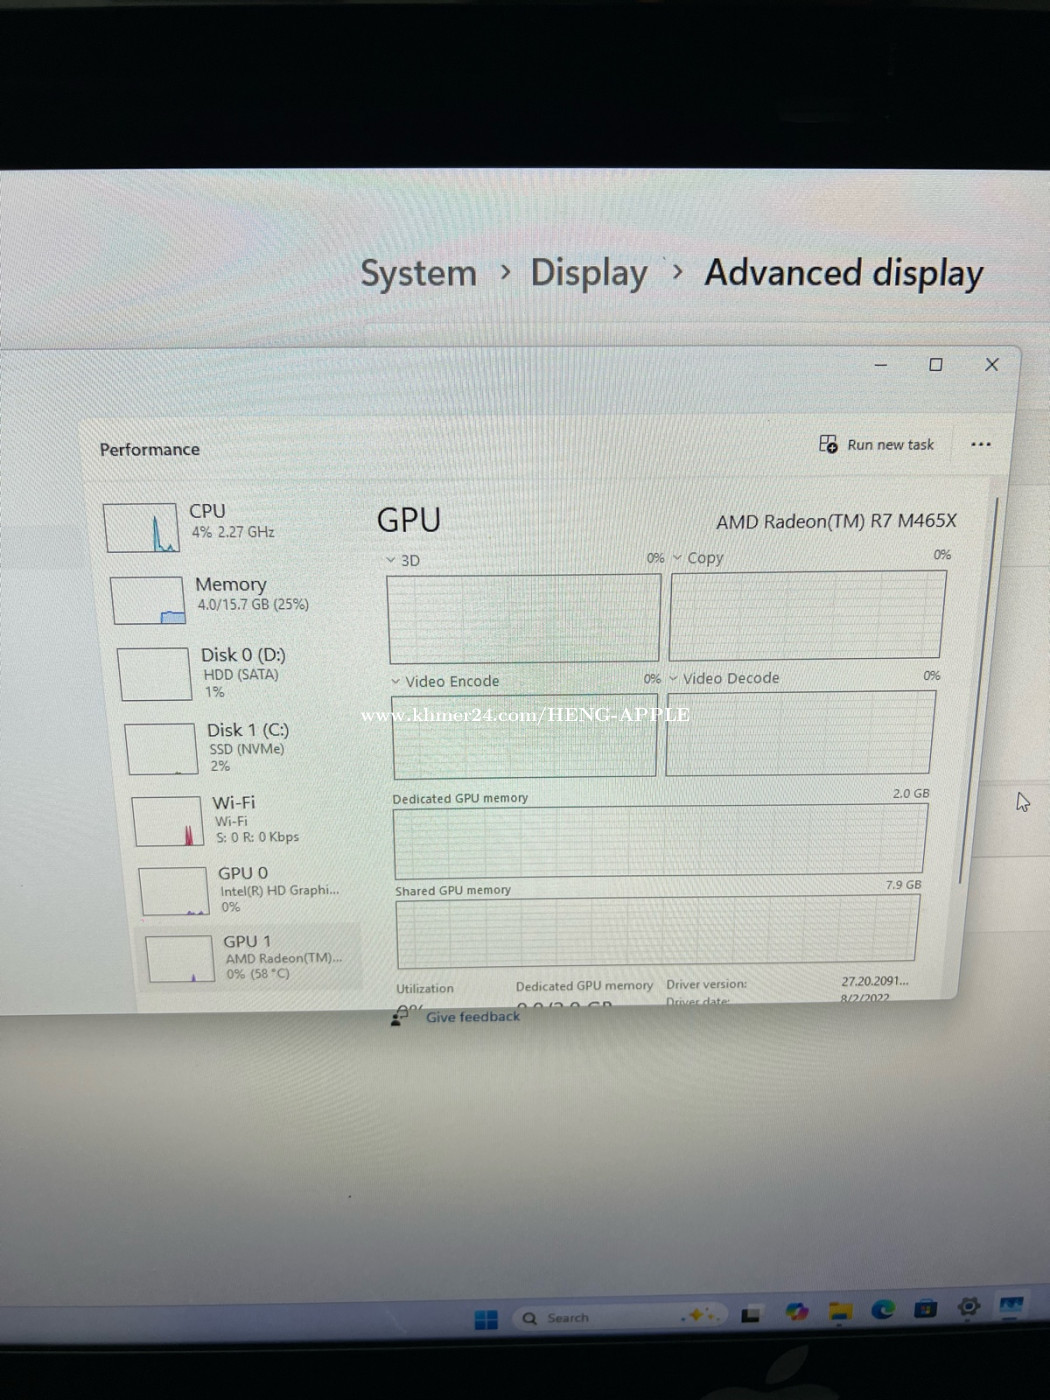Click the Give feedback link
Screen dimensions: 1050x1400
(x=473, y=1017)
